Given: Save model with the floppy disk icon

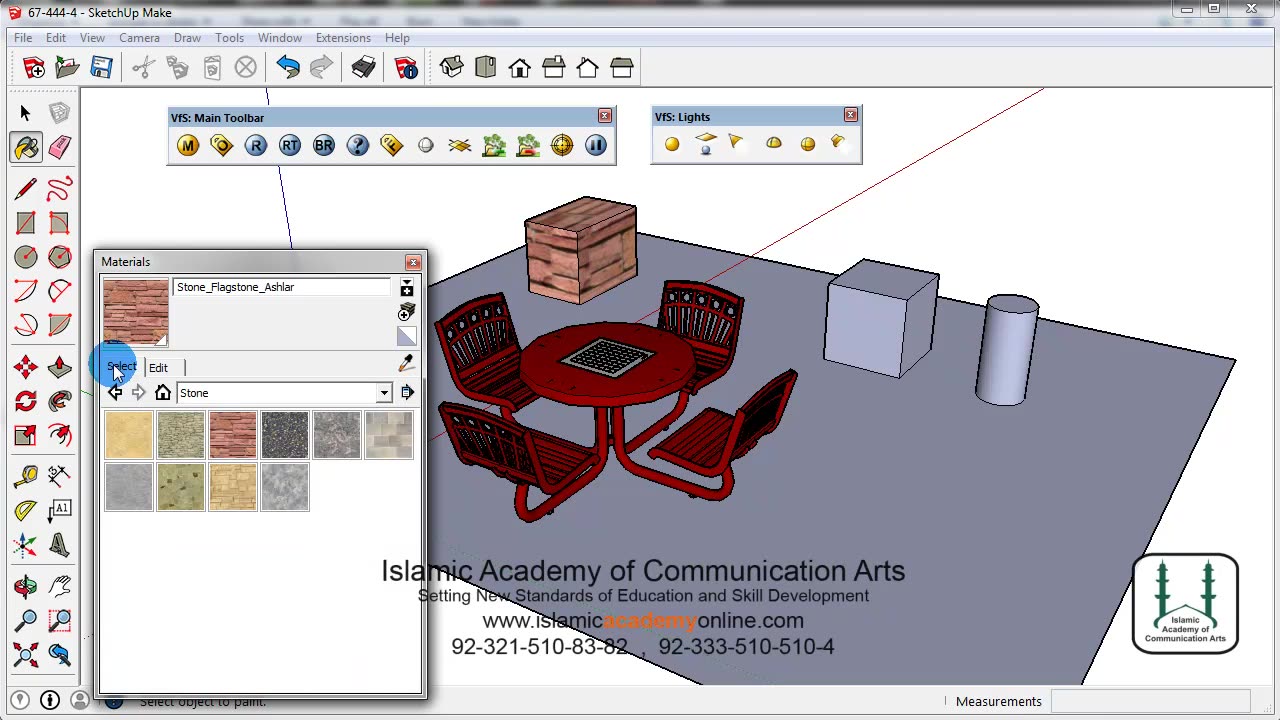Looking at the screenshot, I should pyautogui.click(x=102, y=67).
